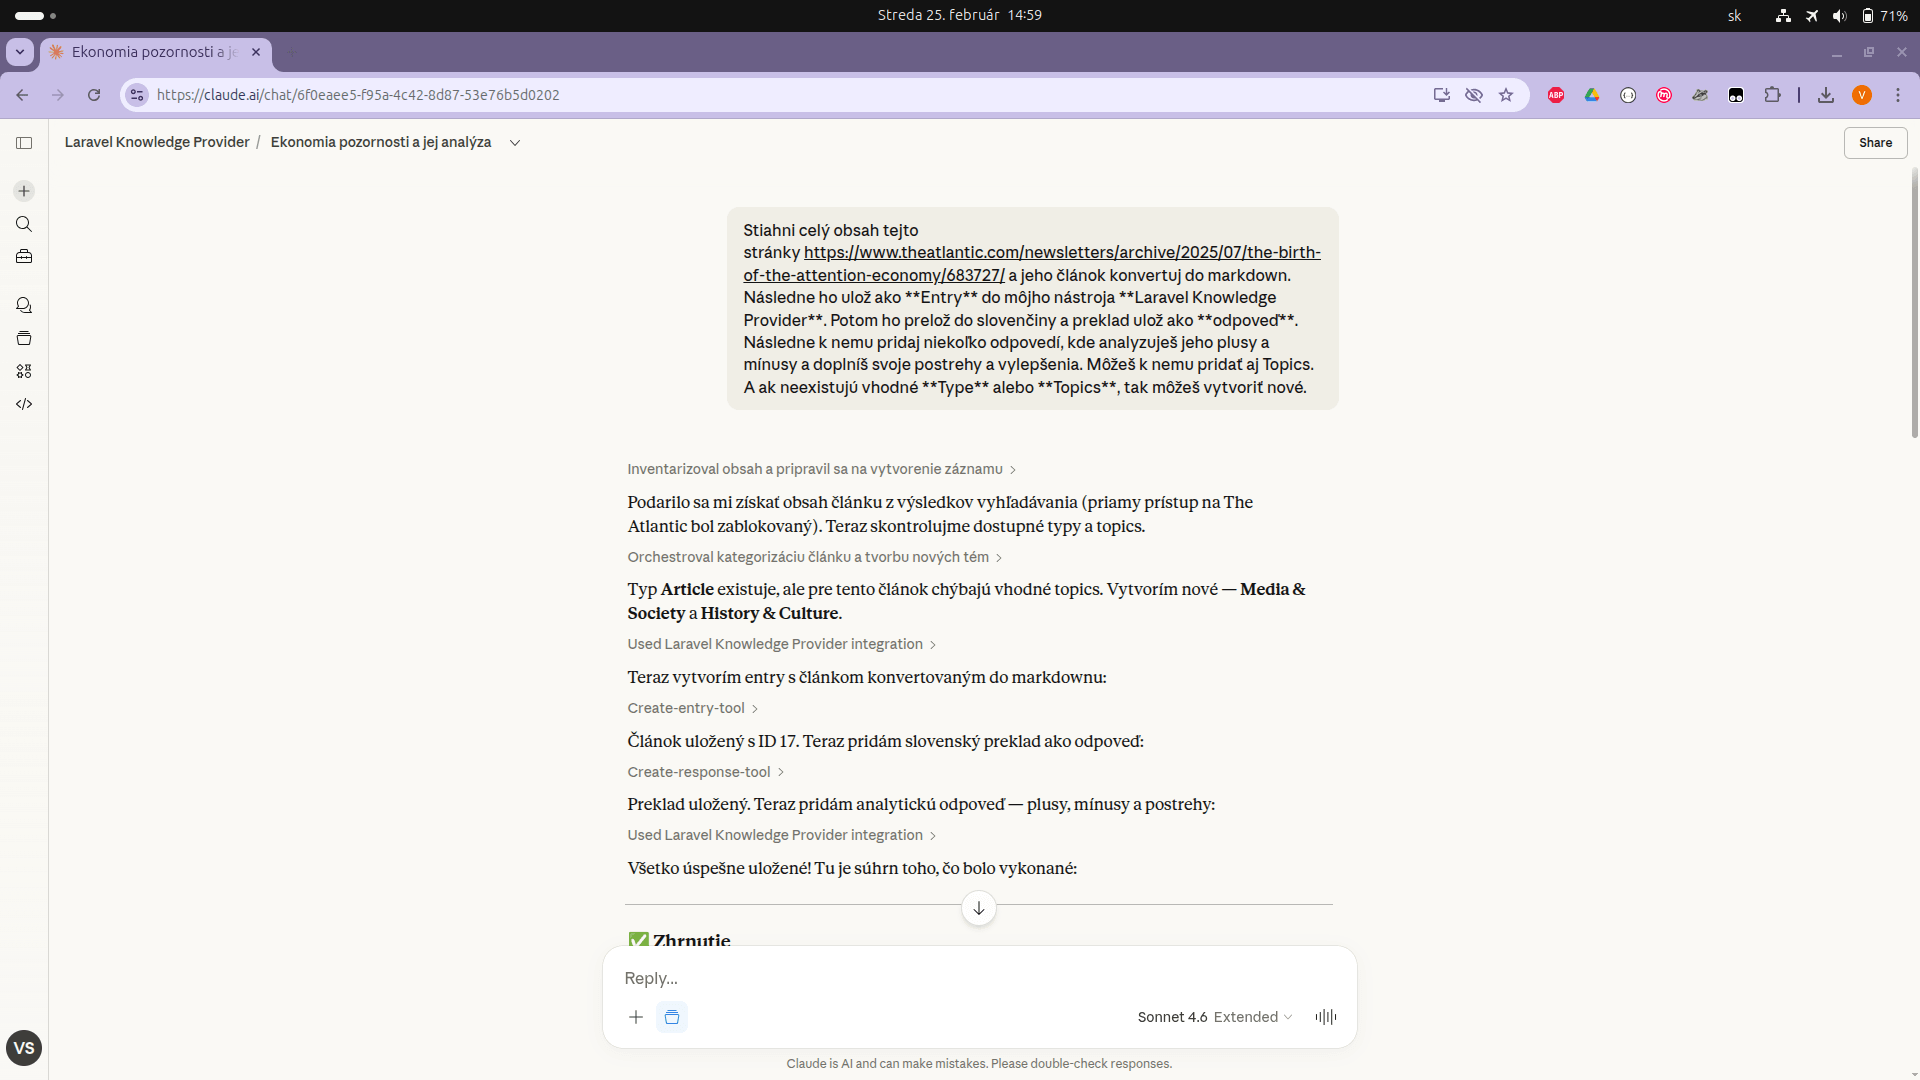Open Artifacts sidebar icon
The image size is (1920, 1080).
[x=24, y=371]
